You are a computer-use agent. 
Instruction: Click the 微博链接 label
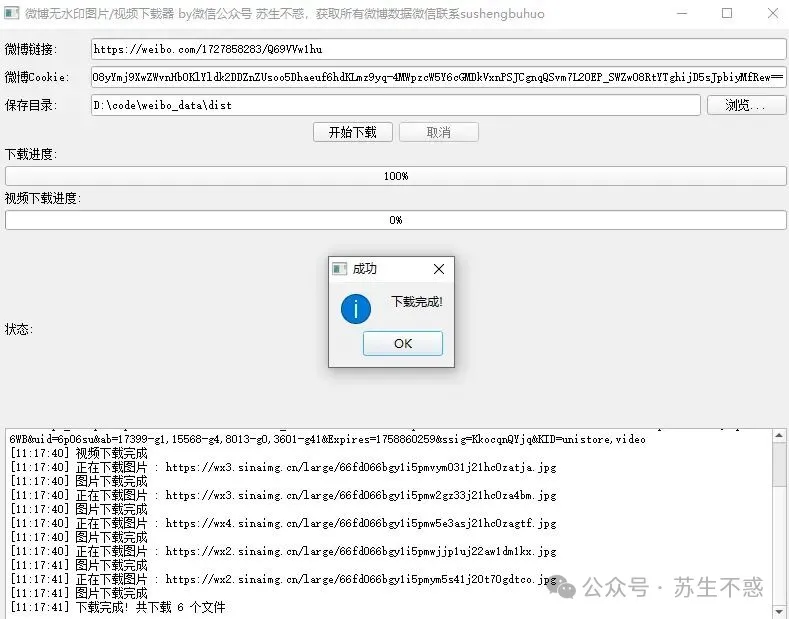(x=31, y=49)
